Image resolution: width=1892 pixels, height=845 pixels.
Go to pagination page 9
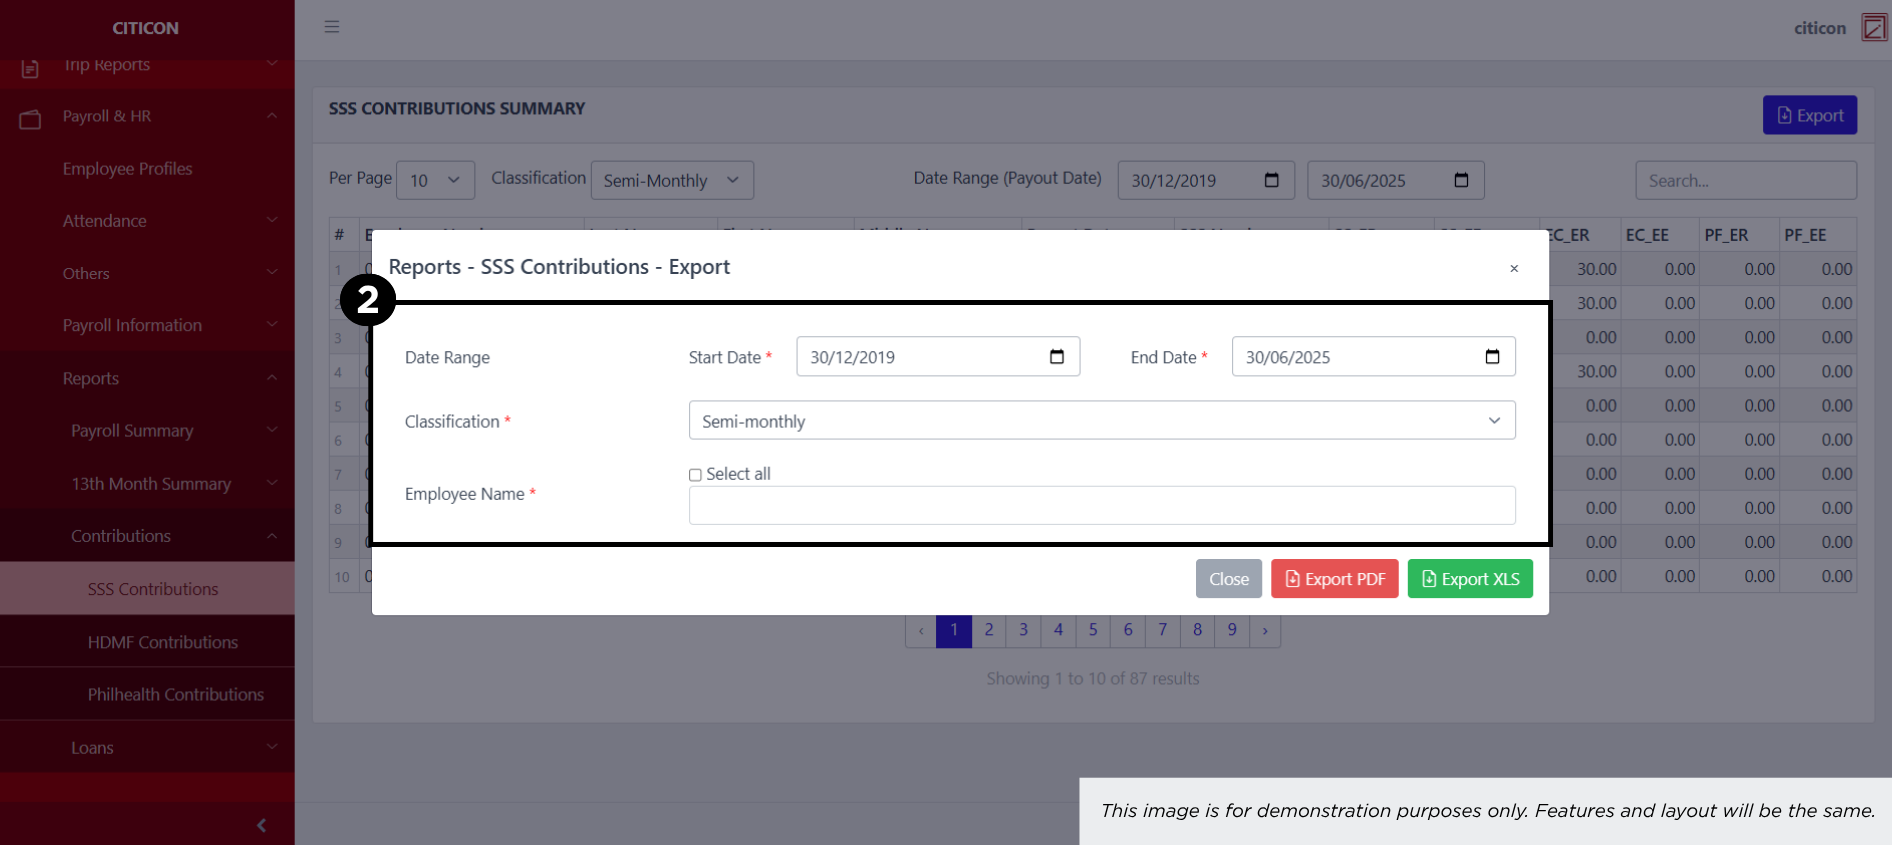tap(1232, 630)
